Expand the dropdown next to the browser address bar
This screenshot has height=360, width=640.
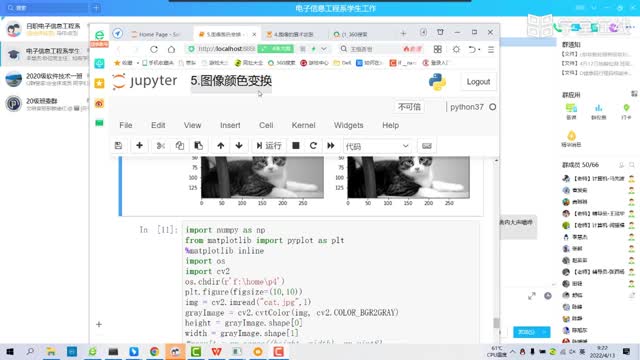click(324, 49)
